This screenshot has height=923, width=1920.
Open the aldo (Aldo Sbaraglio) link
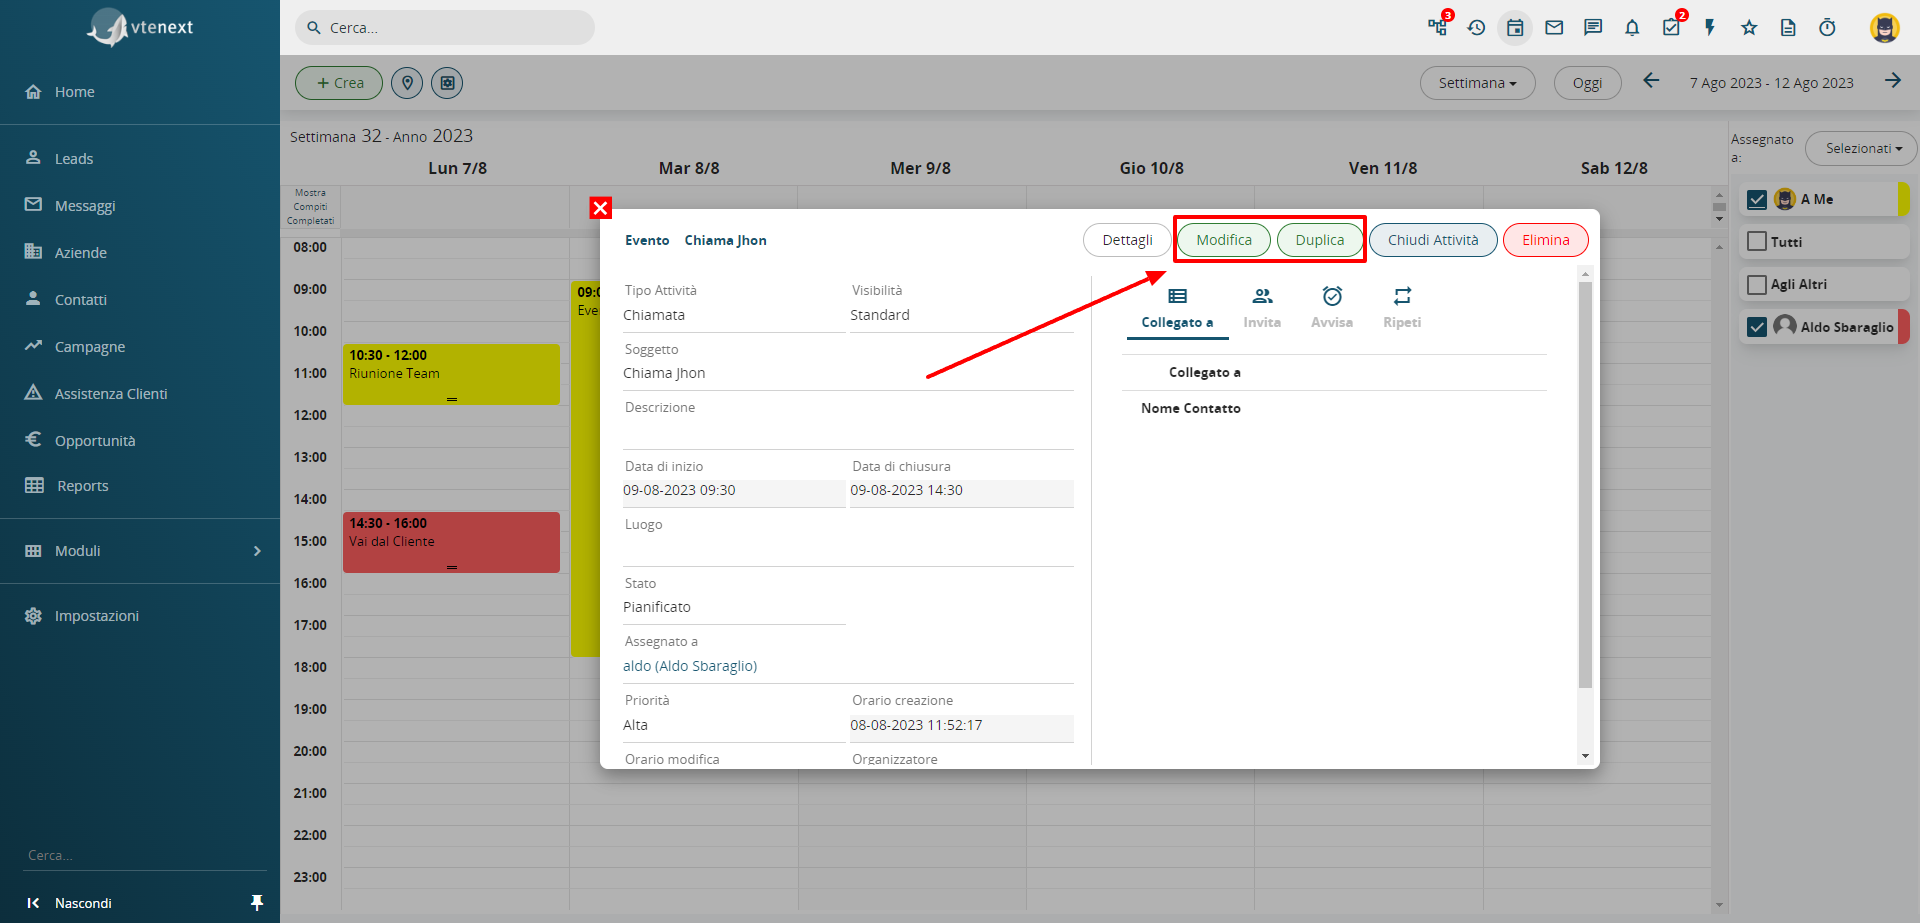690,666
